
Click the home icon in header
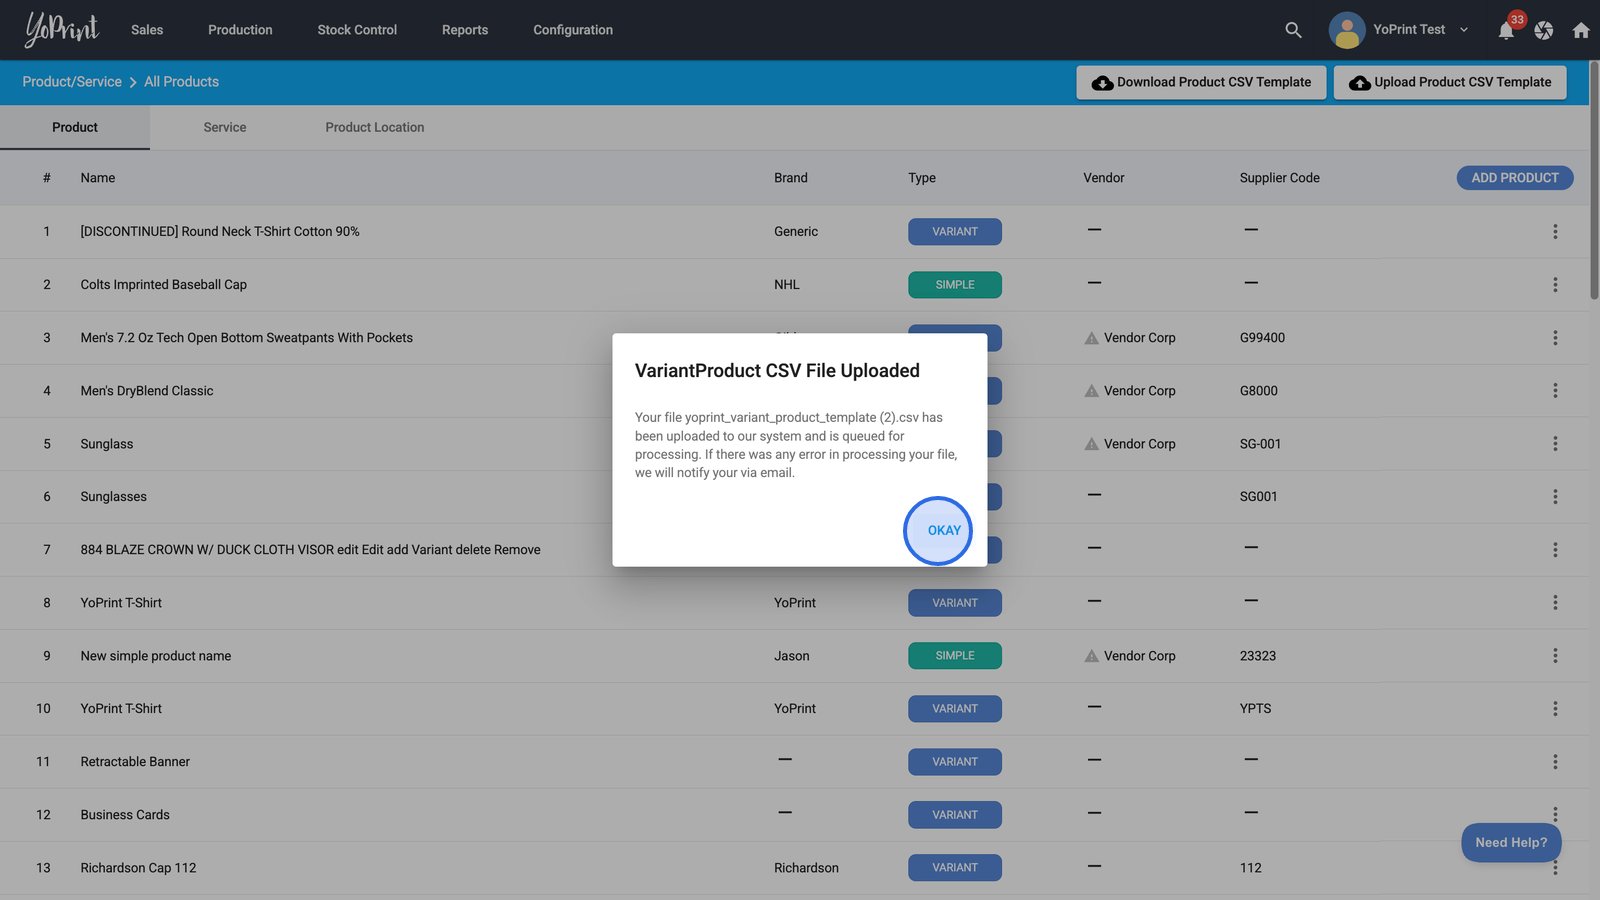[x=1580, y=30]
